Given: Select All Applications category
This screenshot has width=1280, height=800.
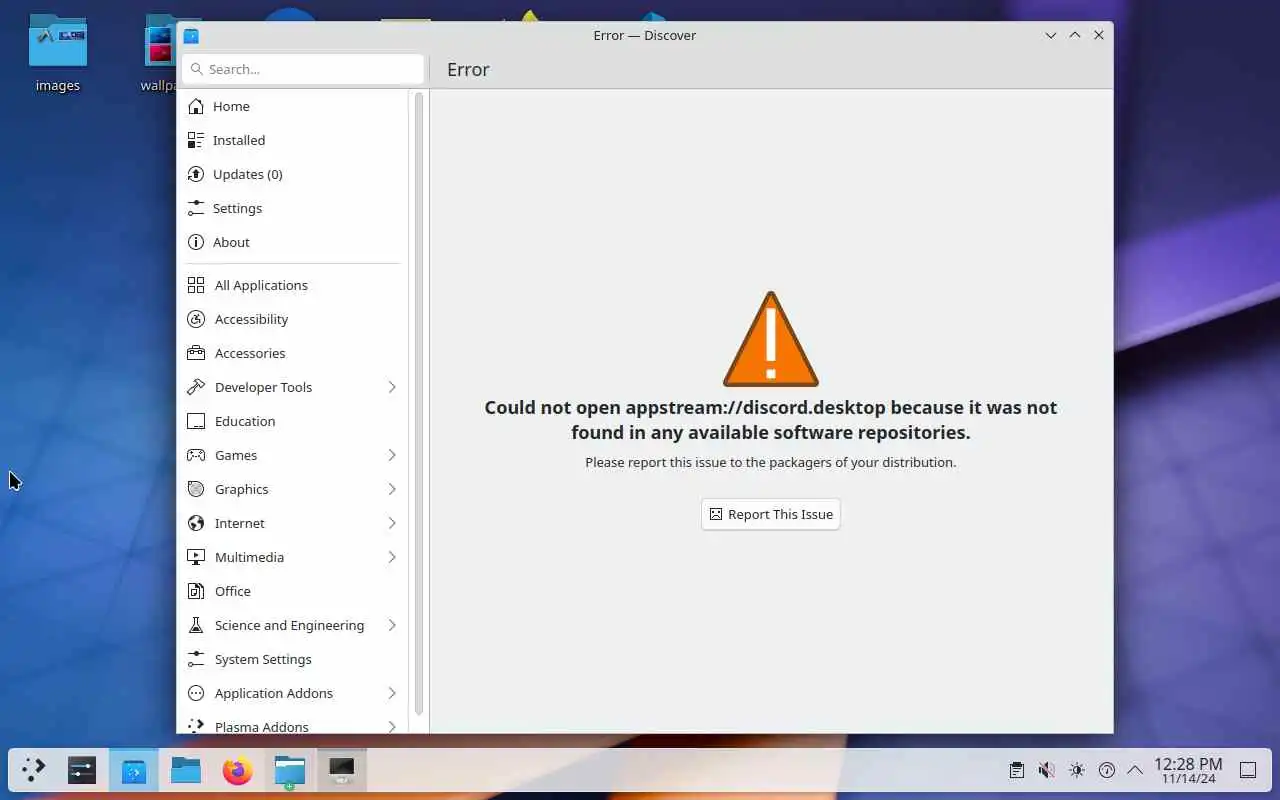Looking at the screenshot, I should (293, 285).
